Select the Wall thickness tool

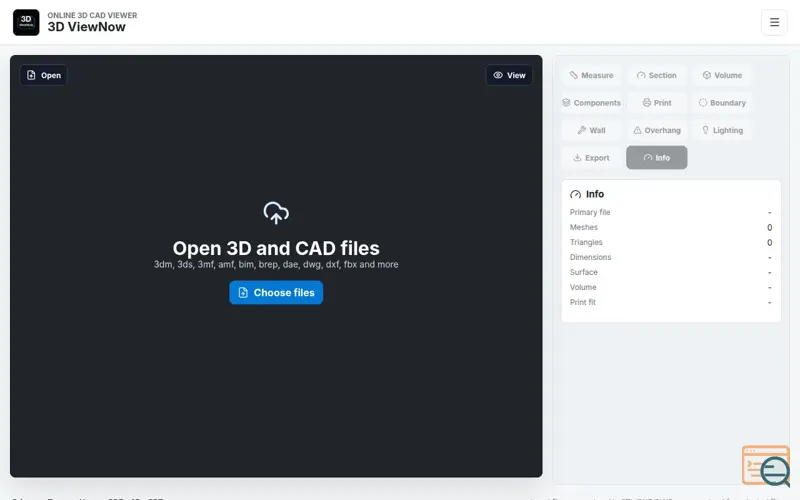591,130
